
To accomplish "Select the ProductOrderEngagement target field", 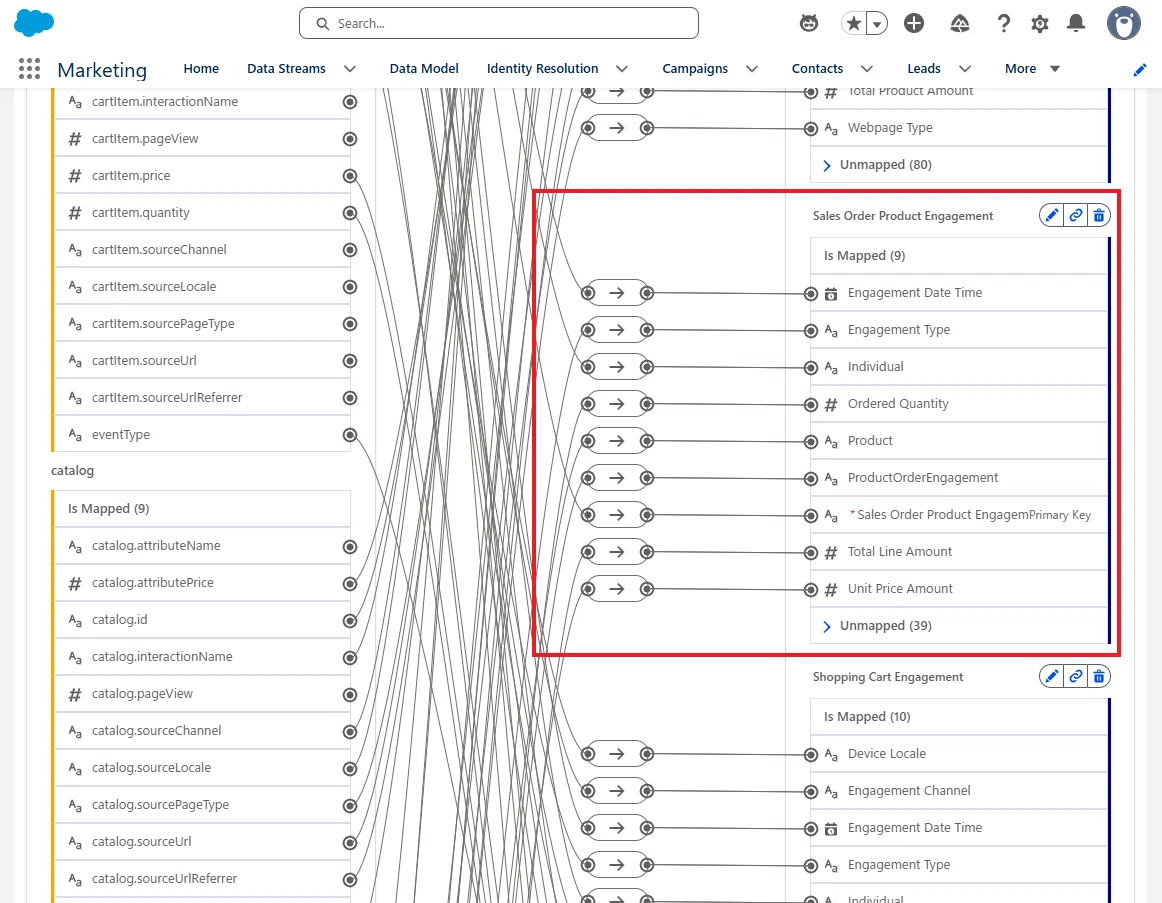I will coord(958,478).
